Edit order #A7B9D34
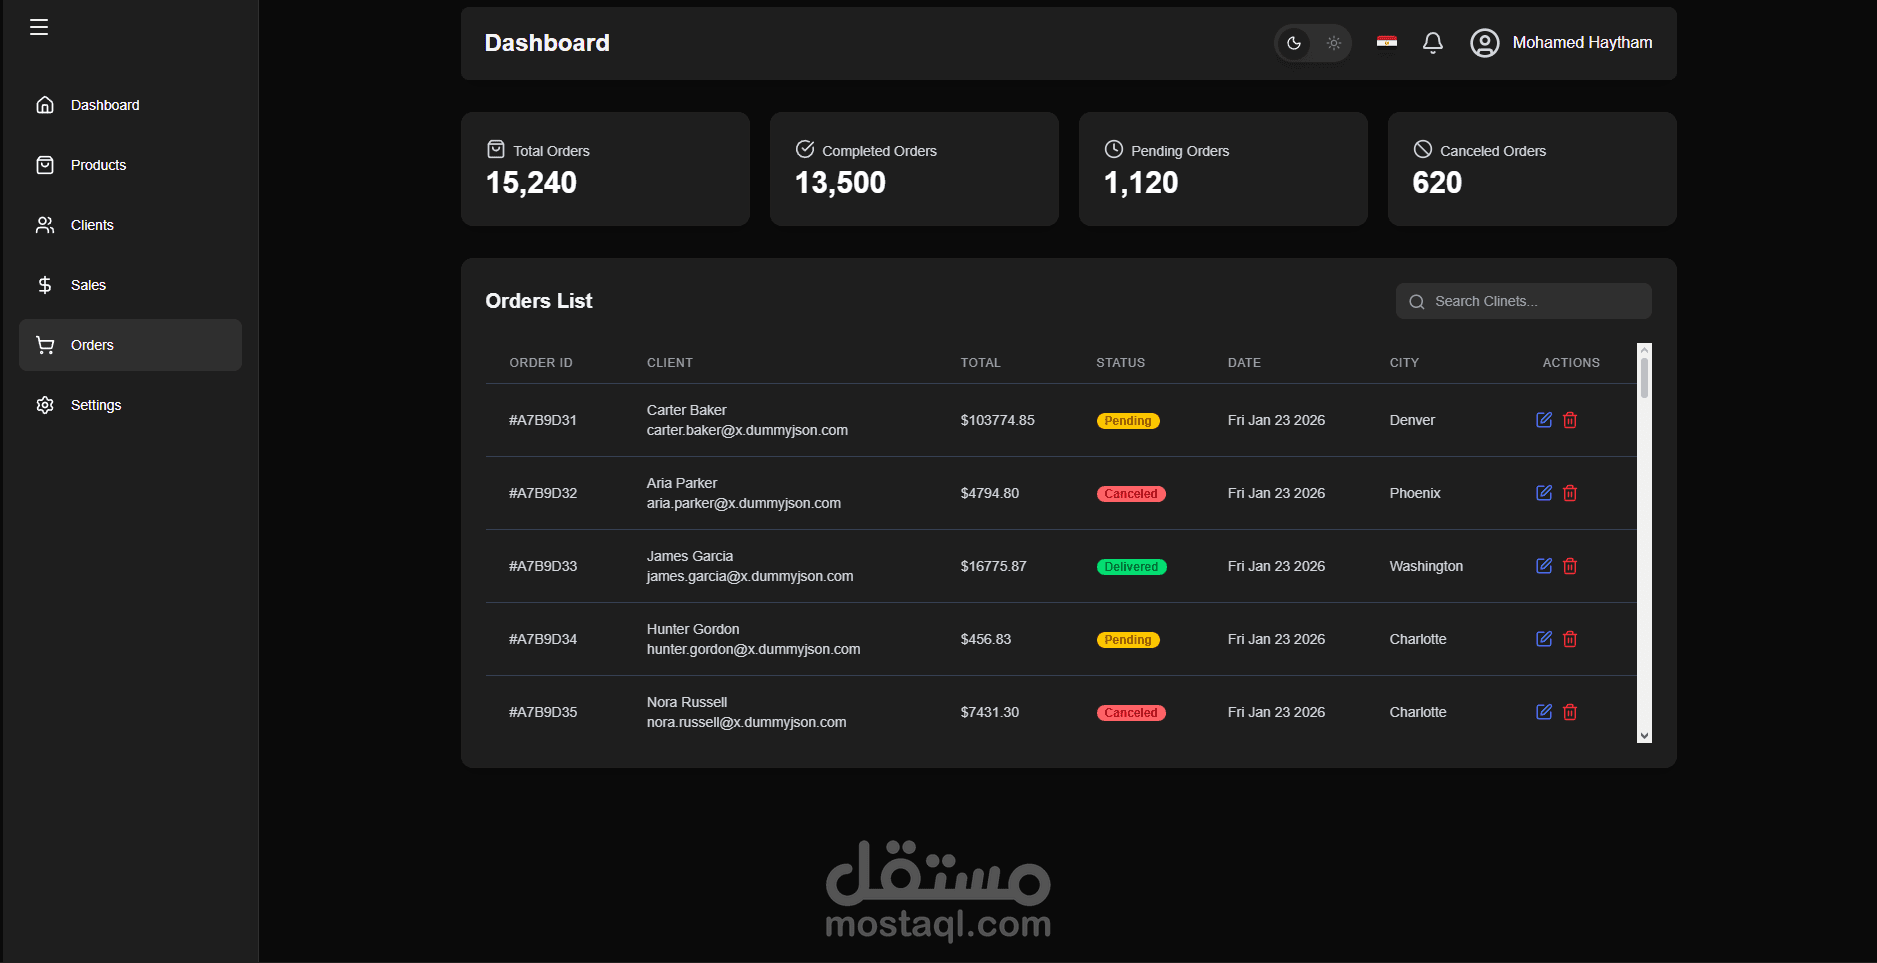Image resolution: width=1877 pixels, height=963 pixels. [1544, 639]
